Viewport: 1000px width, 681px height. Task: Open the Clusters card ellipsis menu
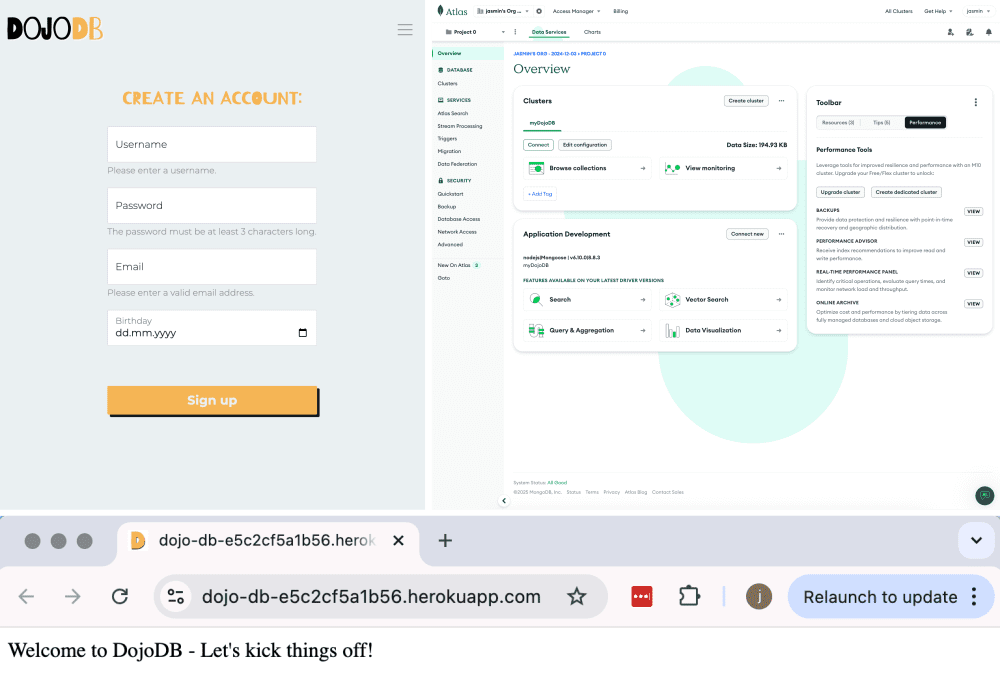[x=781, y=101]
